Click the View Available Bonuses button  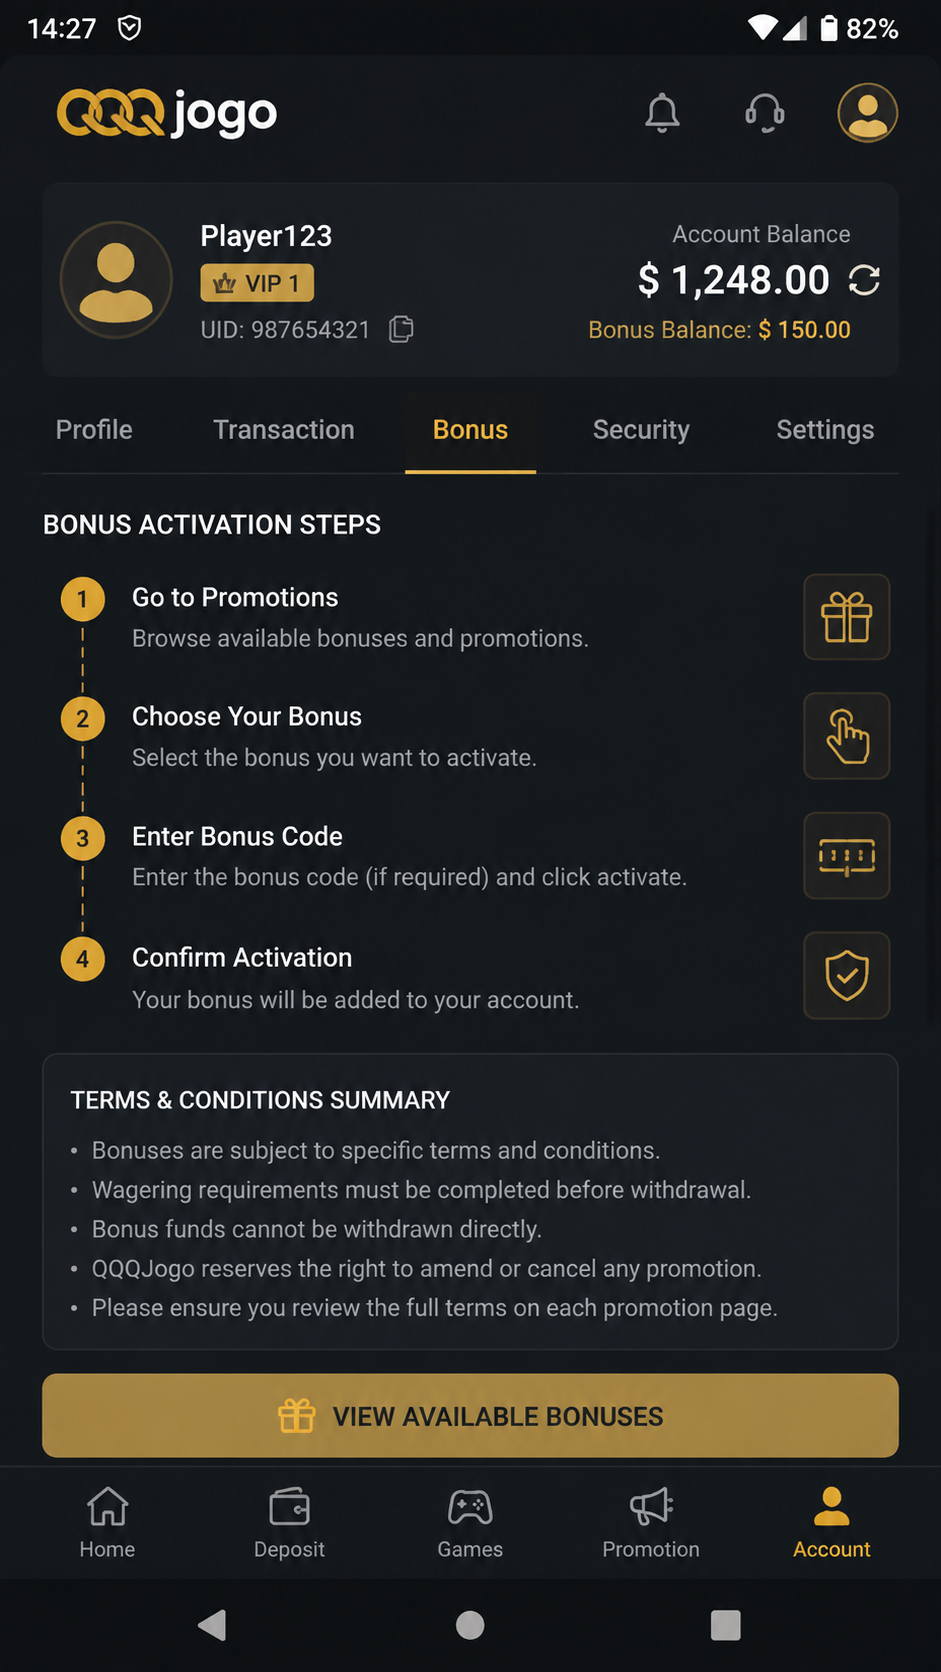tap(470, 1416)
